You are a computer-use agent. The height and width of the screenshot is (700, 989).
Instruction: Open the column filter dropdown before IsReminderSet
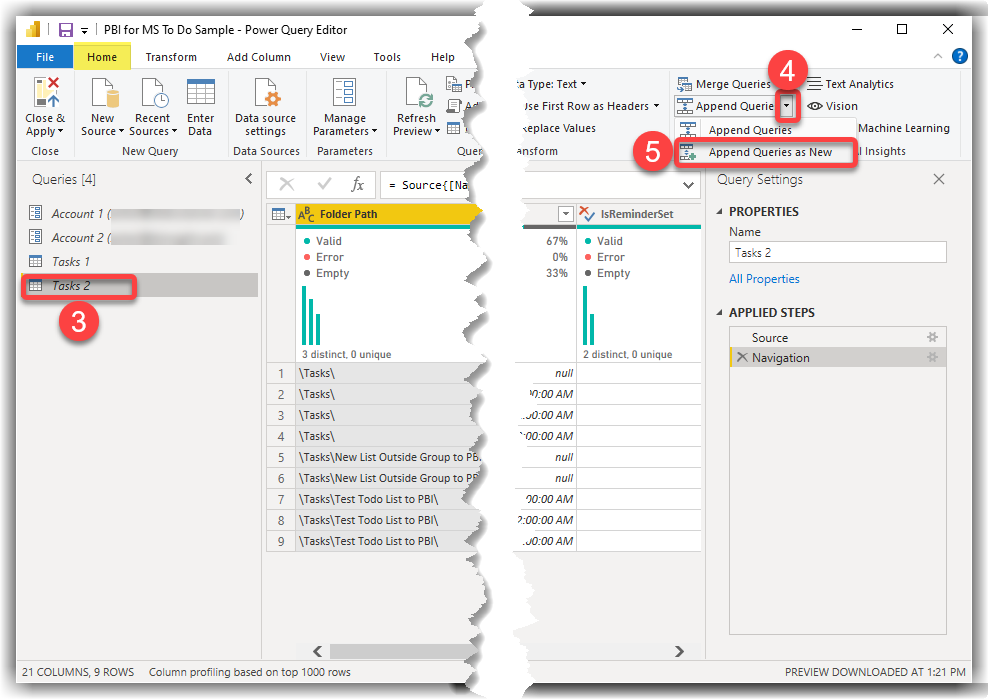tap(566, 214)
